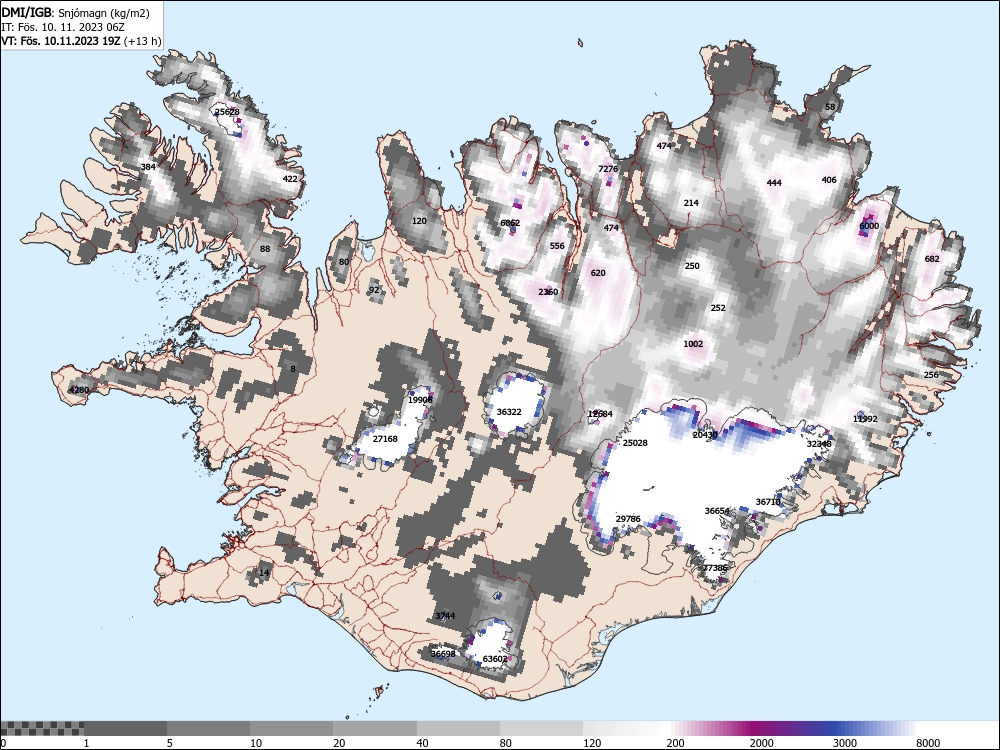The height and width of the screenshot is (750, 1000).
Task: Click the snow value 29786
Action: 628,519
